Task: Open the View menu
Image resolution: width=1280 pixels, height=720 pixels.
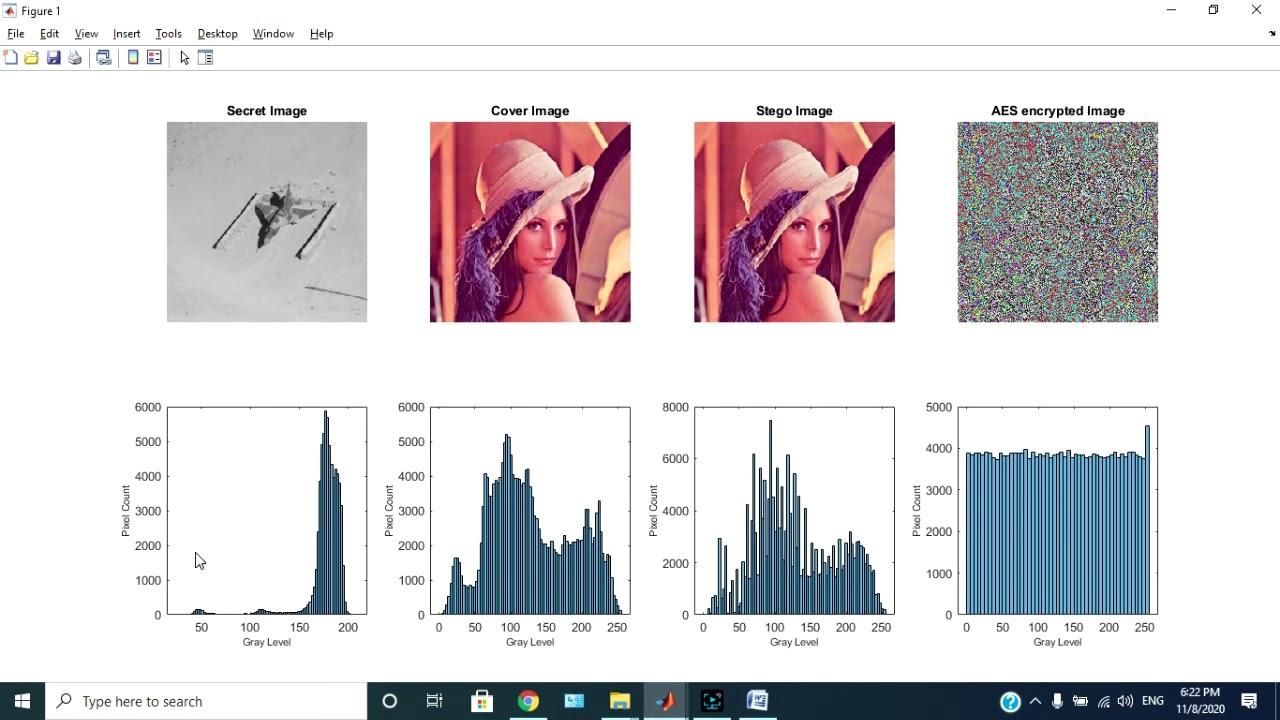Action: [x=86, y=34]
